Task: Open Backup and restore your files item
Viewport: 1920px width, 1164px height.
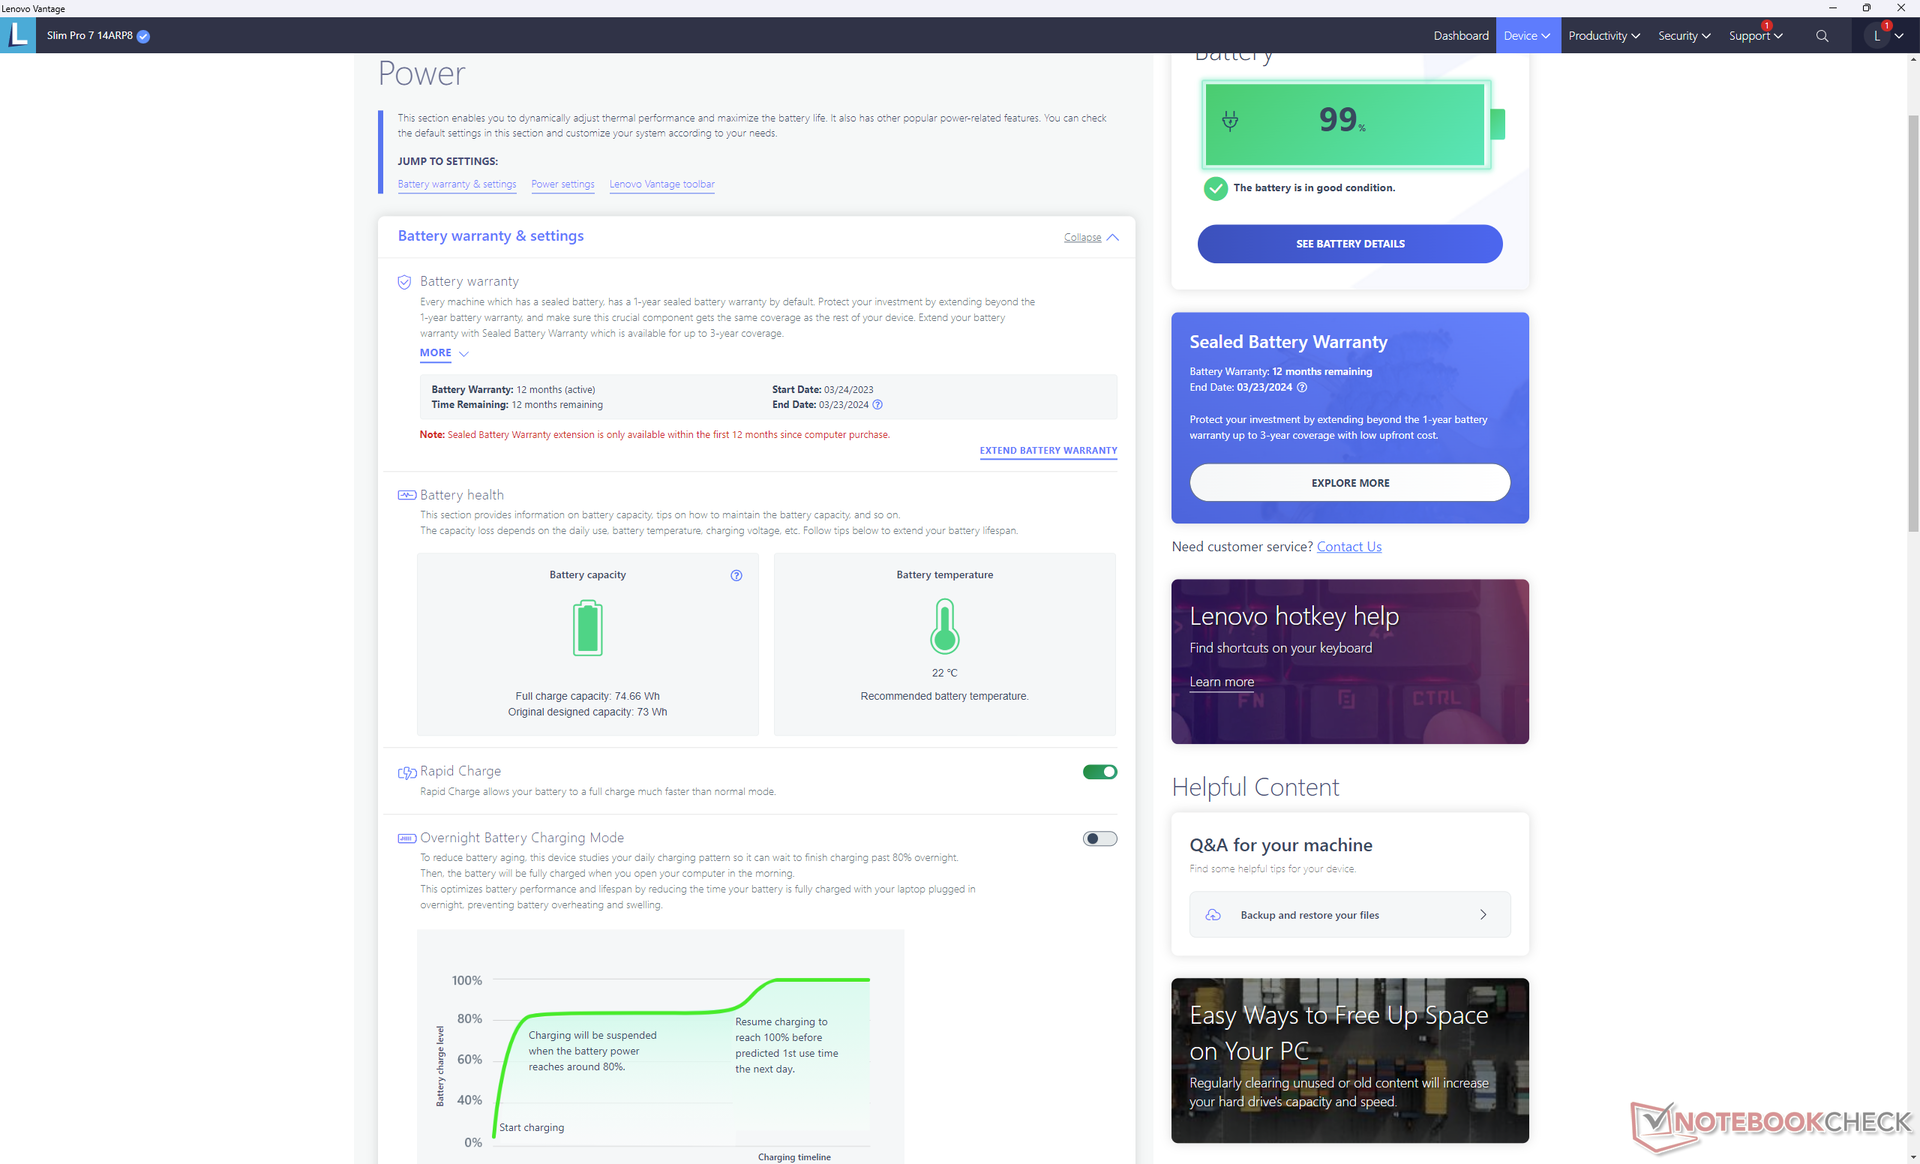Action: (1350, 915)
